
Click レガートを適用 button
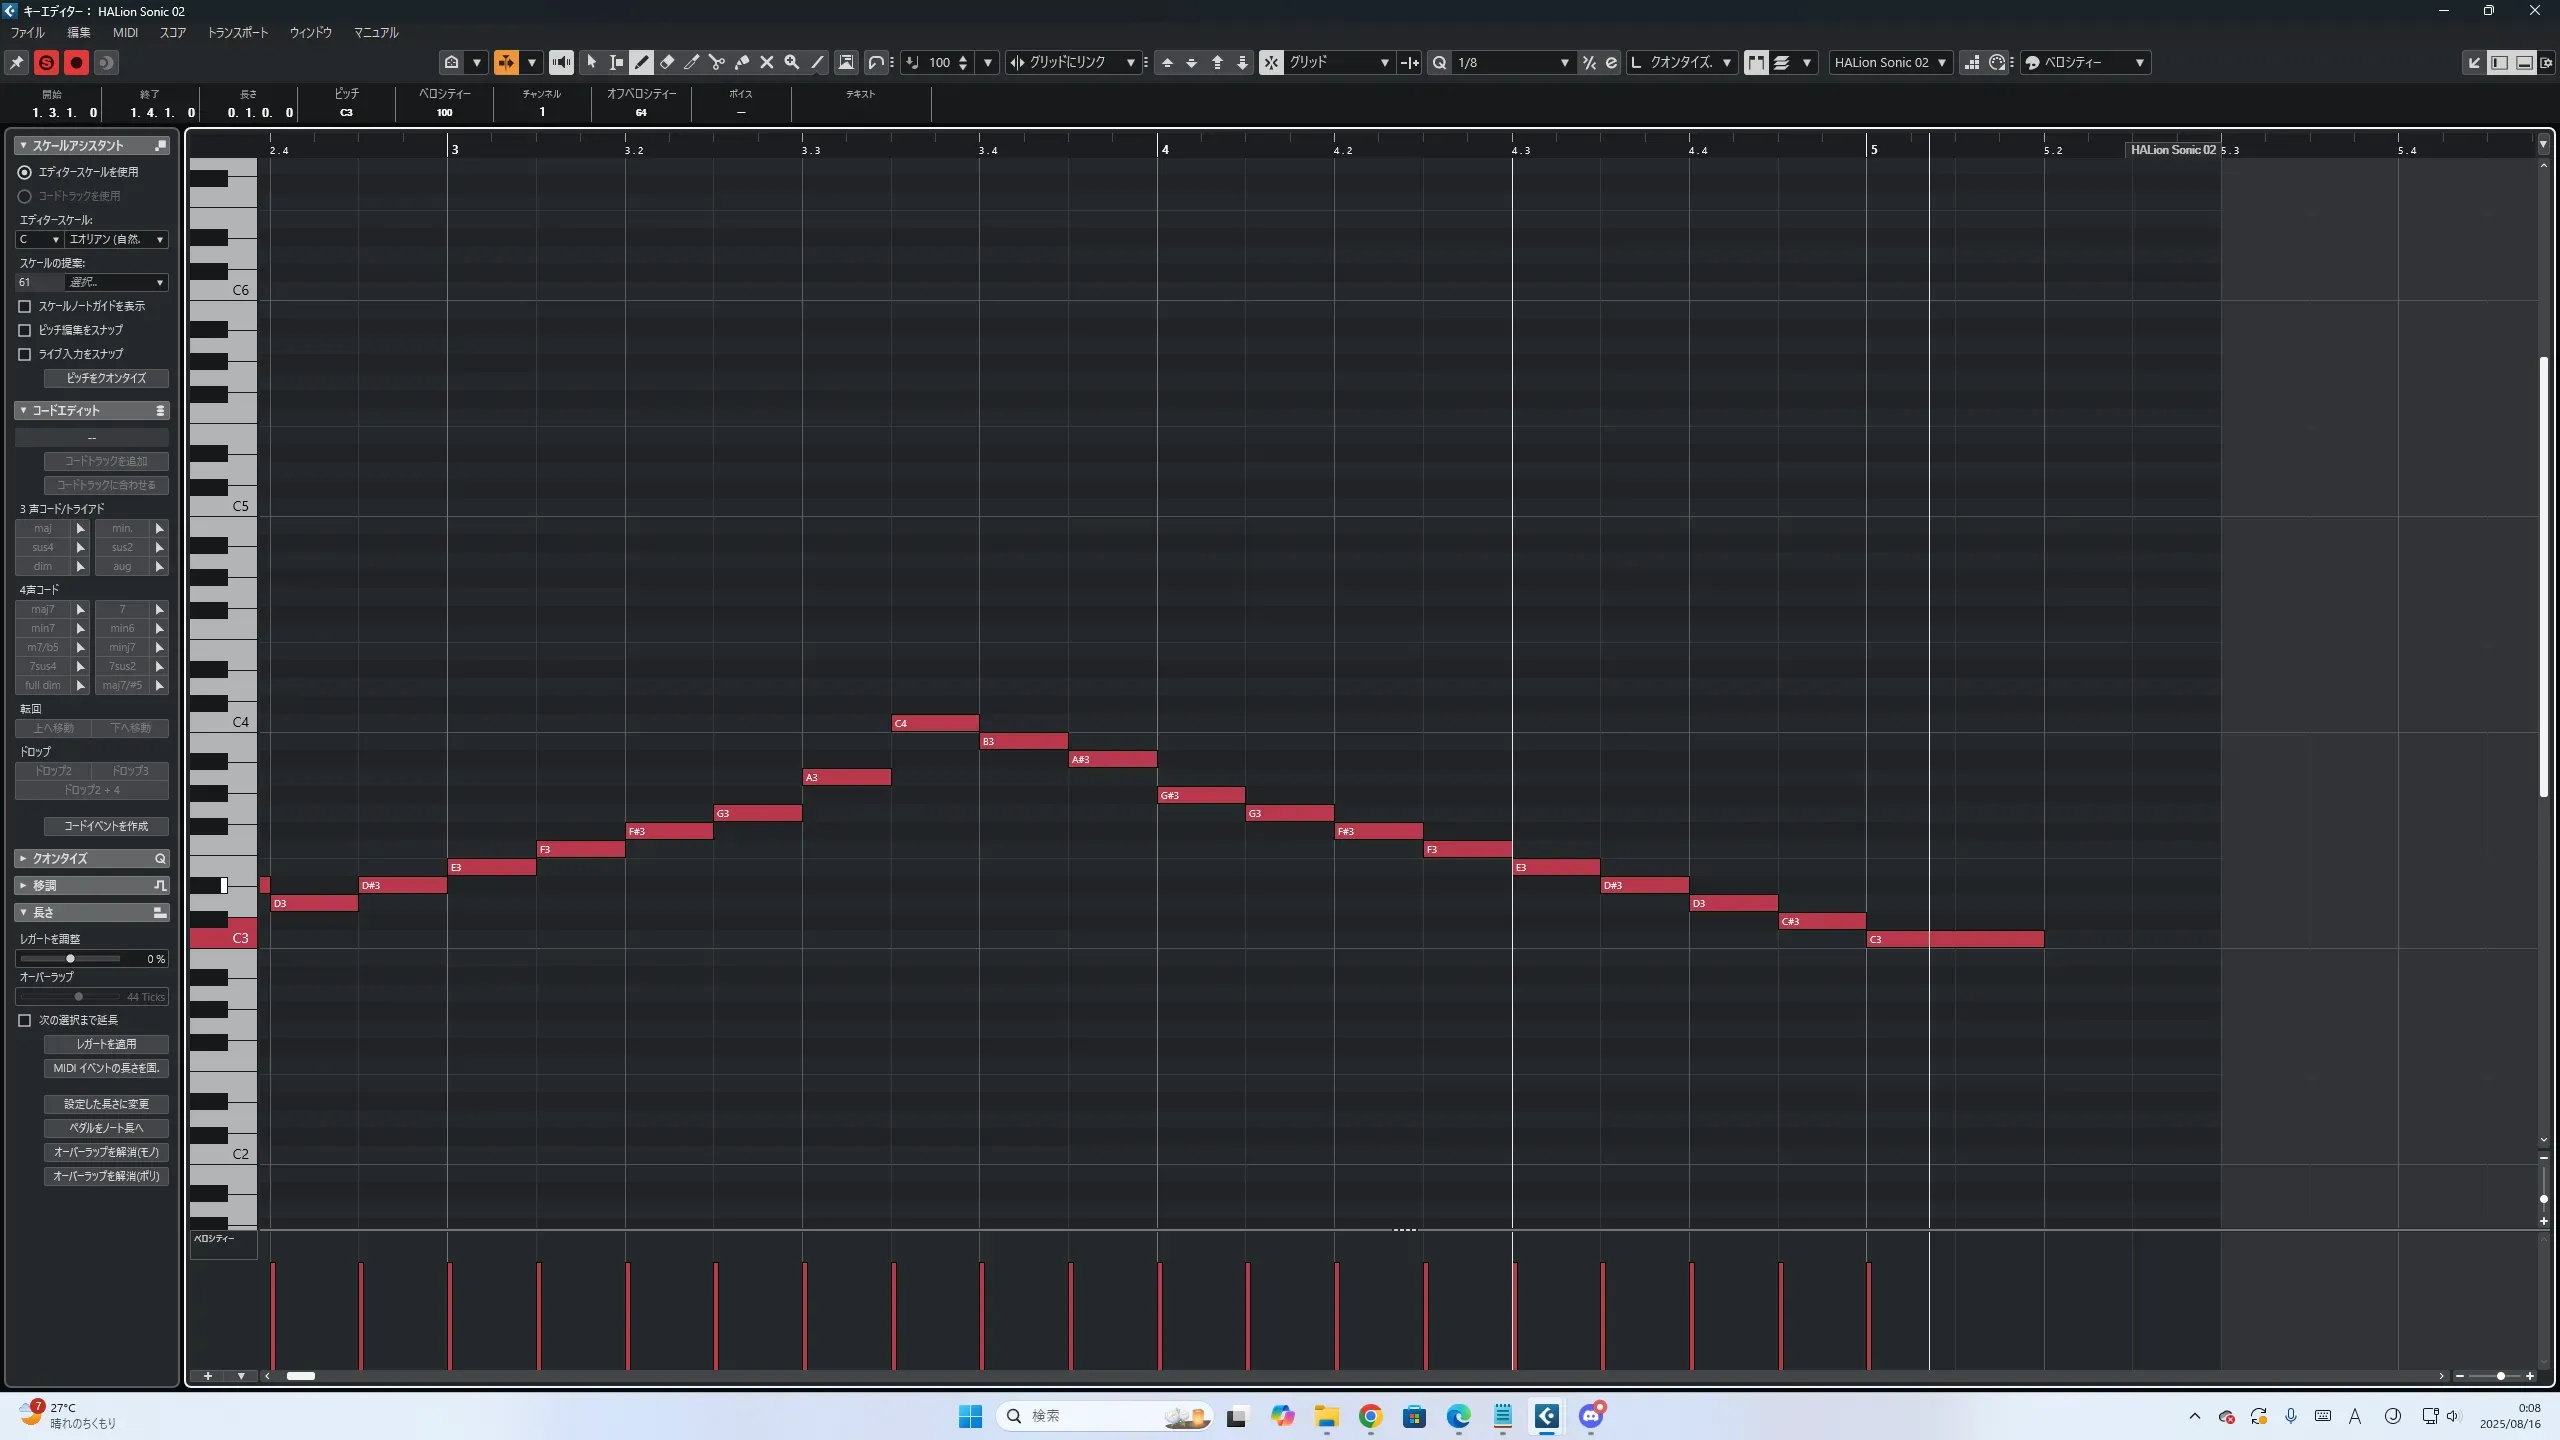(x=106, y=1044)
